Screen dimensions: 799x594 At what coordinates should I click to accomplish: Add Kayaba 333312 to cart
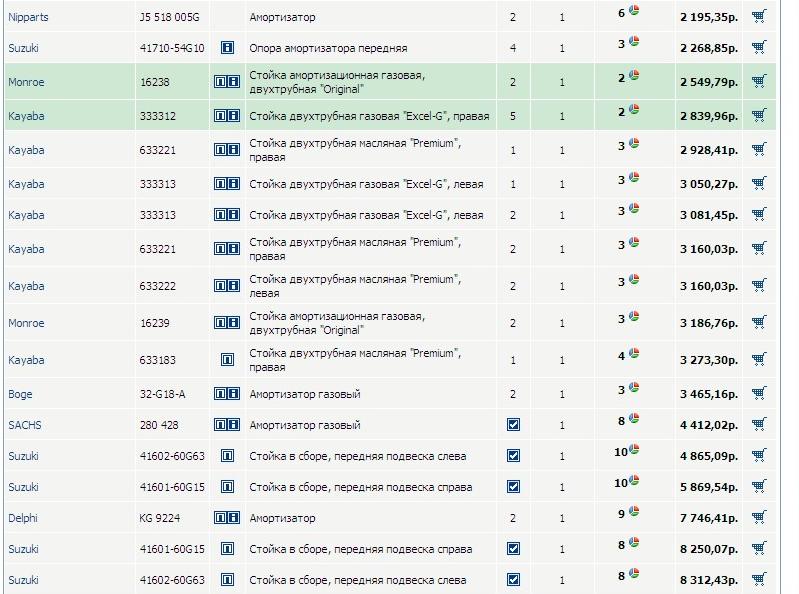point(759,116)
